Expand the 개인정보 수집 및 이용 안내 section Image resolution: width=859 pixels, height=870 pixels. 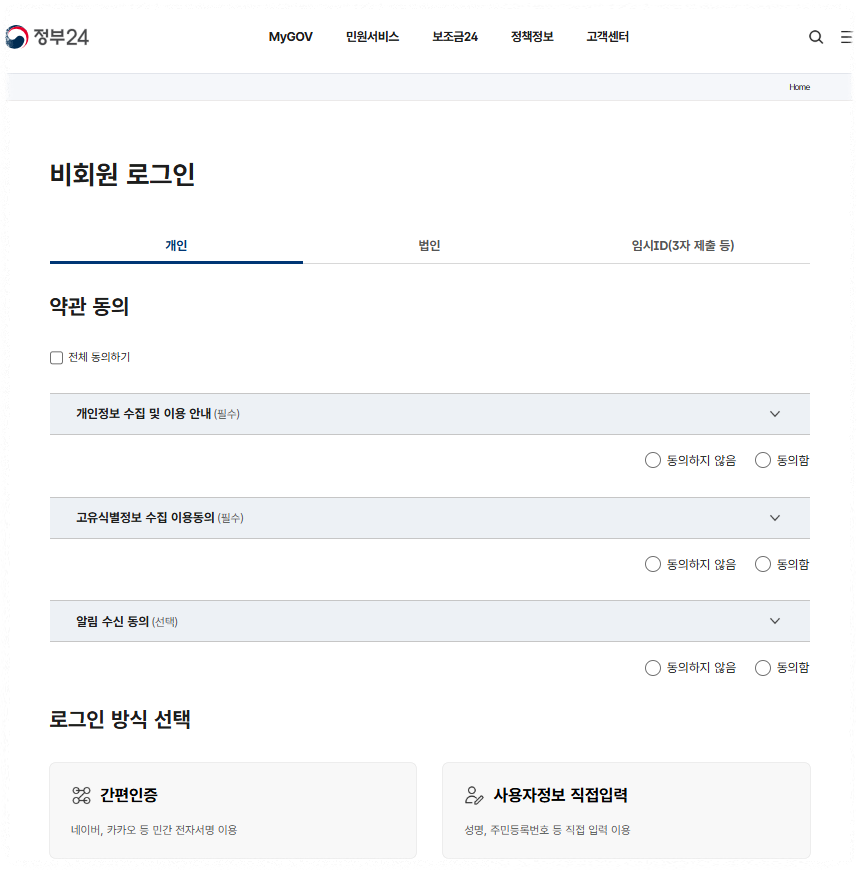(774, 413)
